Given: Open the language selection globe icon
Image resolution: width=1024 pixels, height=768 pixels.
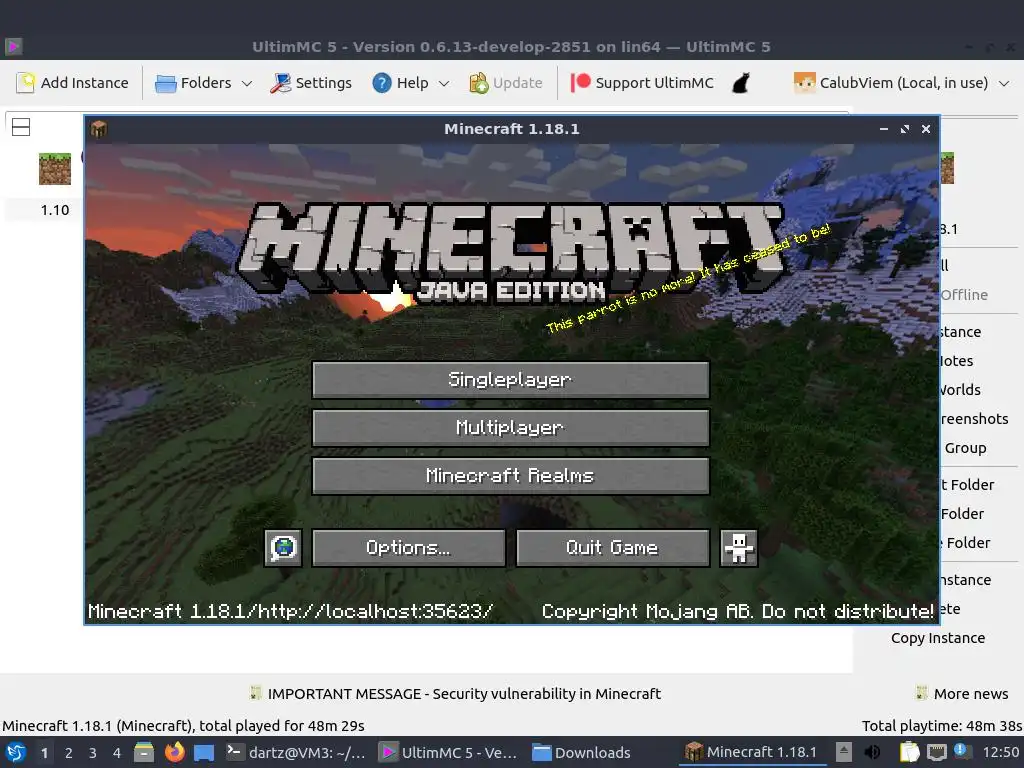Looking at the screenshot, I should pos(283,547).
